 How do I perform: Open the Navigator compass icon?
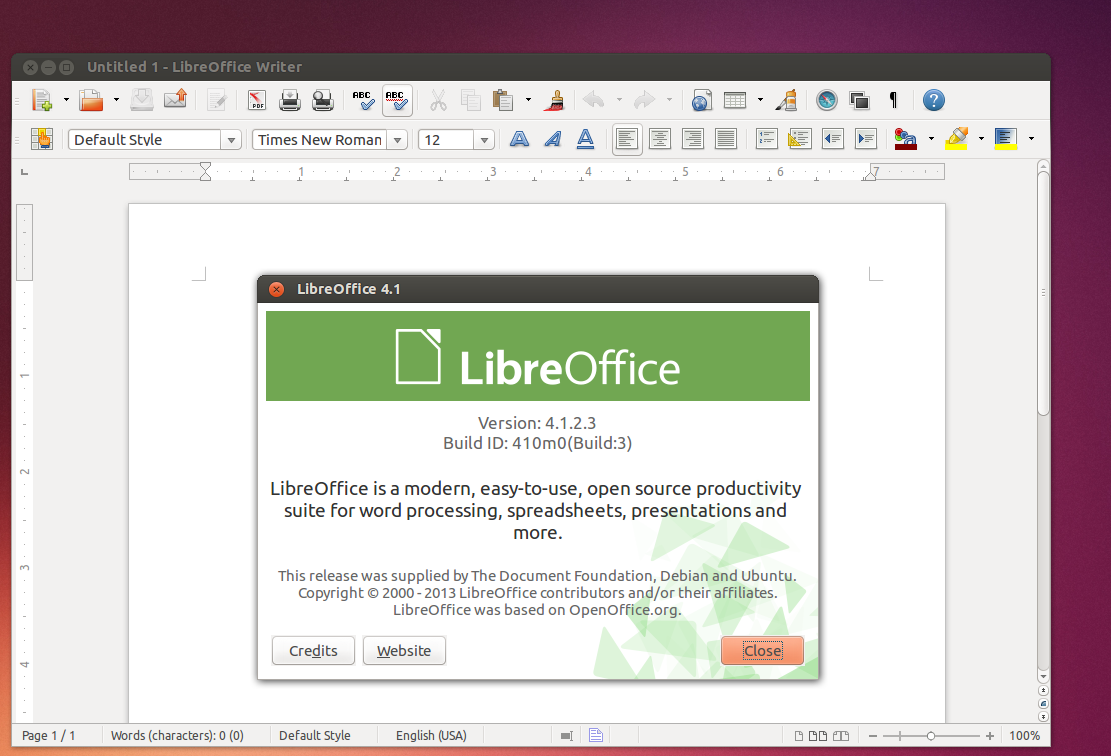click(827, 100)
